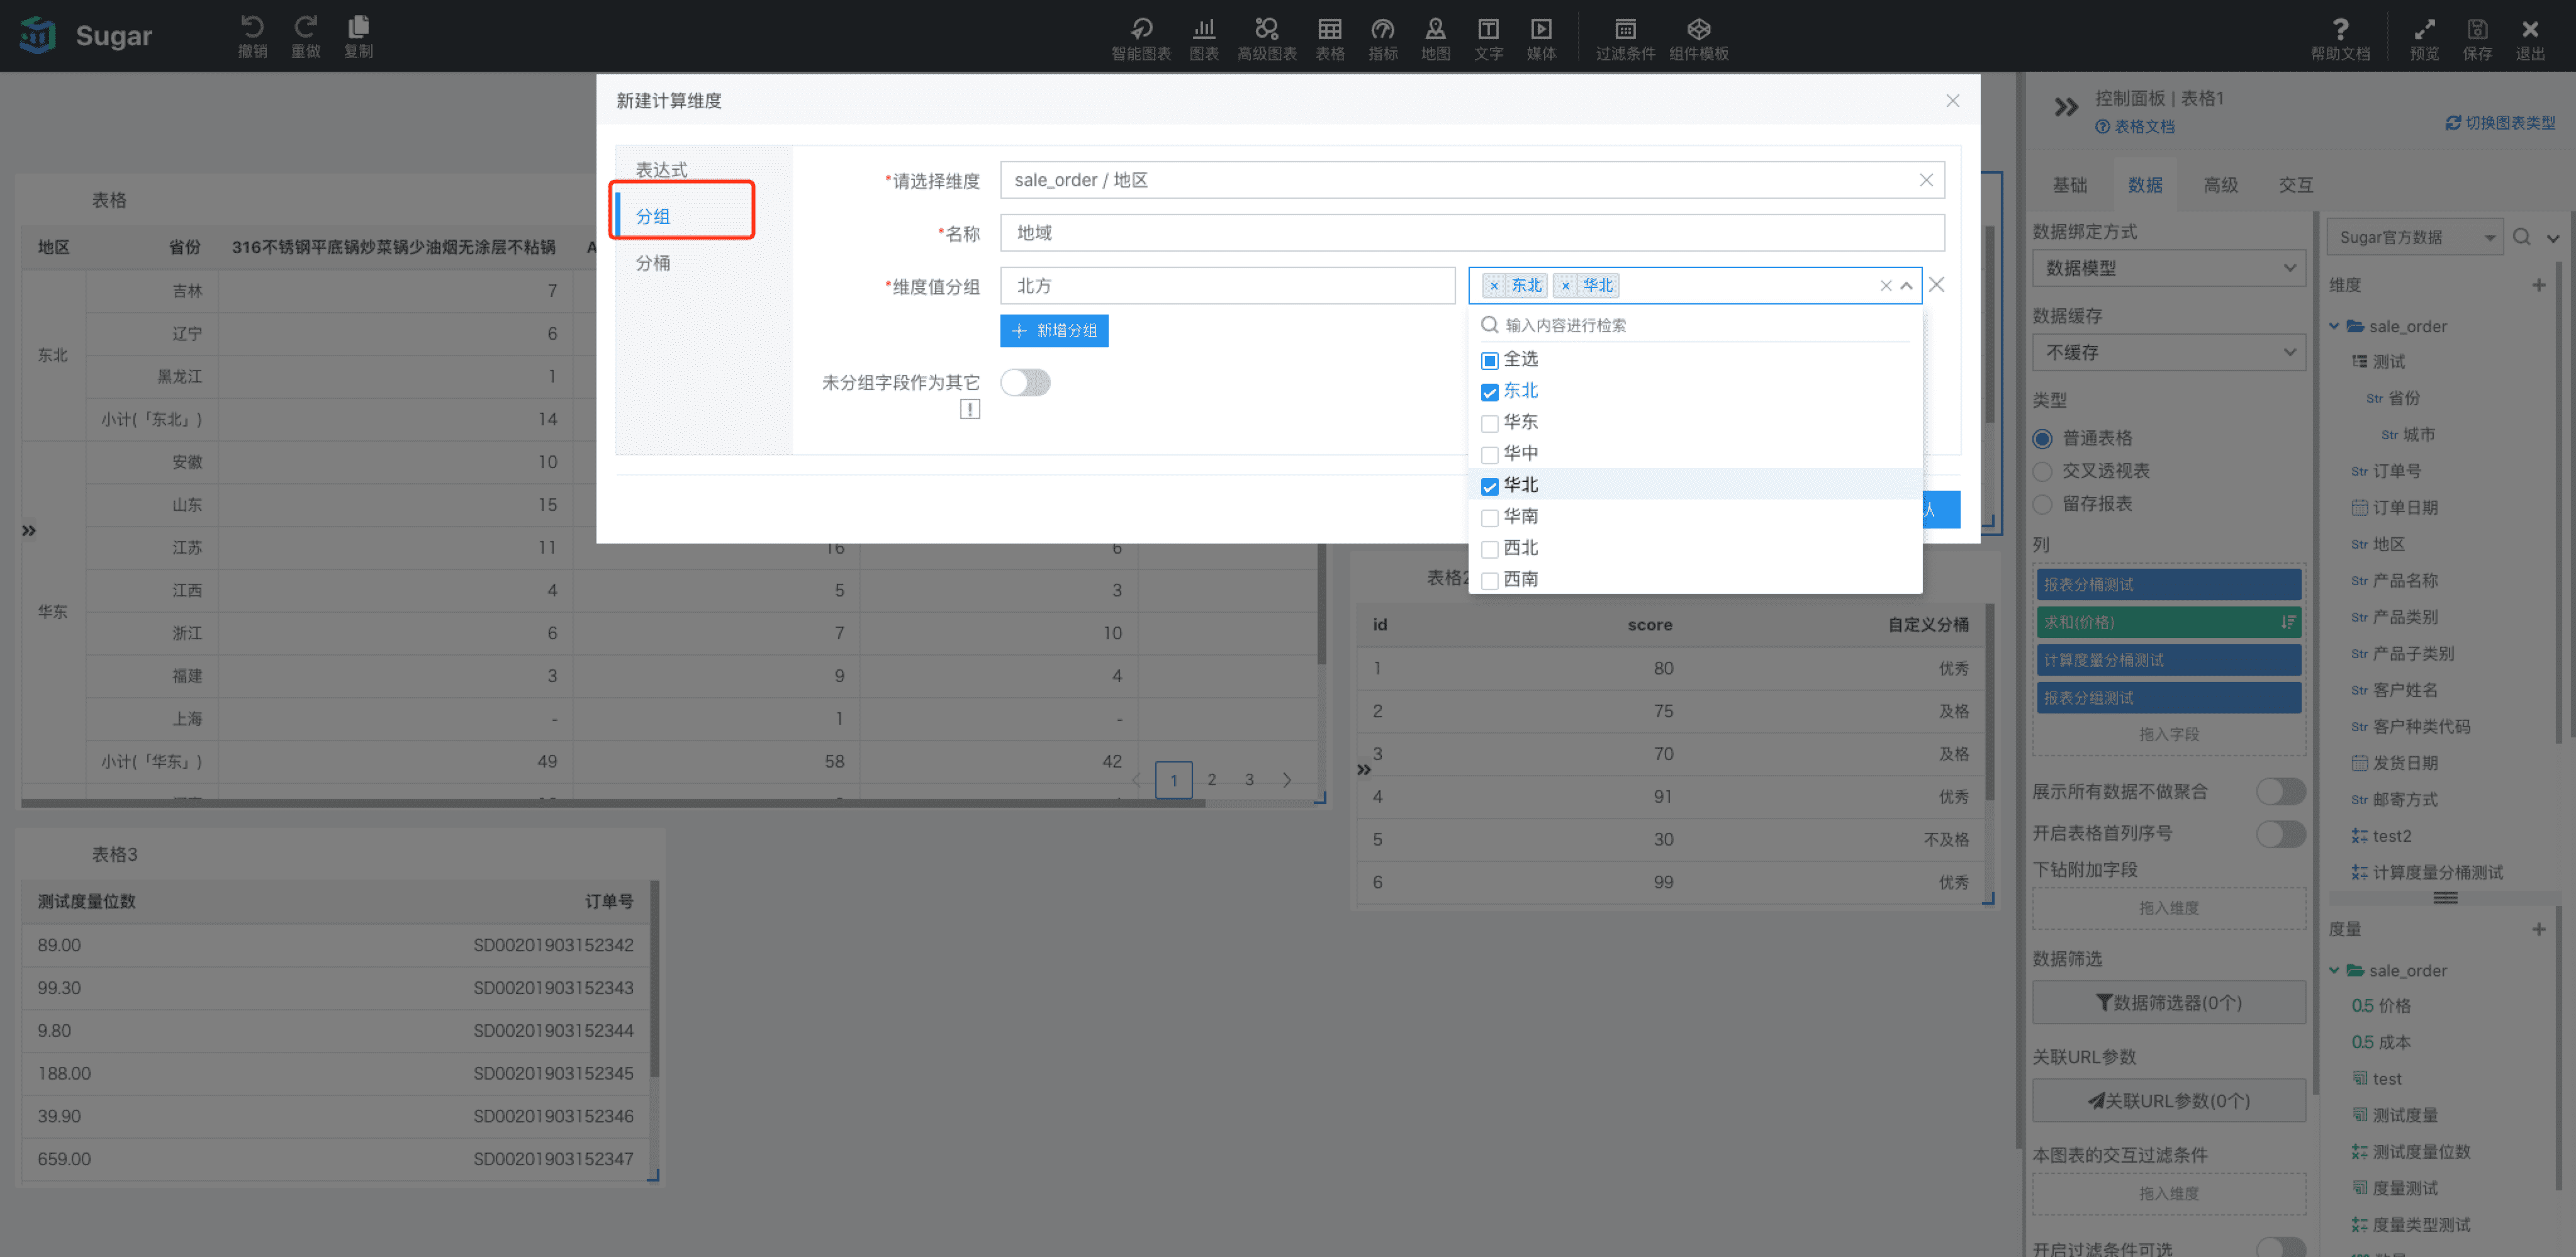Open the 交互 panel tab
Screen dimensions: 2576x1257
tap(2295, 185)
